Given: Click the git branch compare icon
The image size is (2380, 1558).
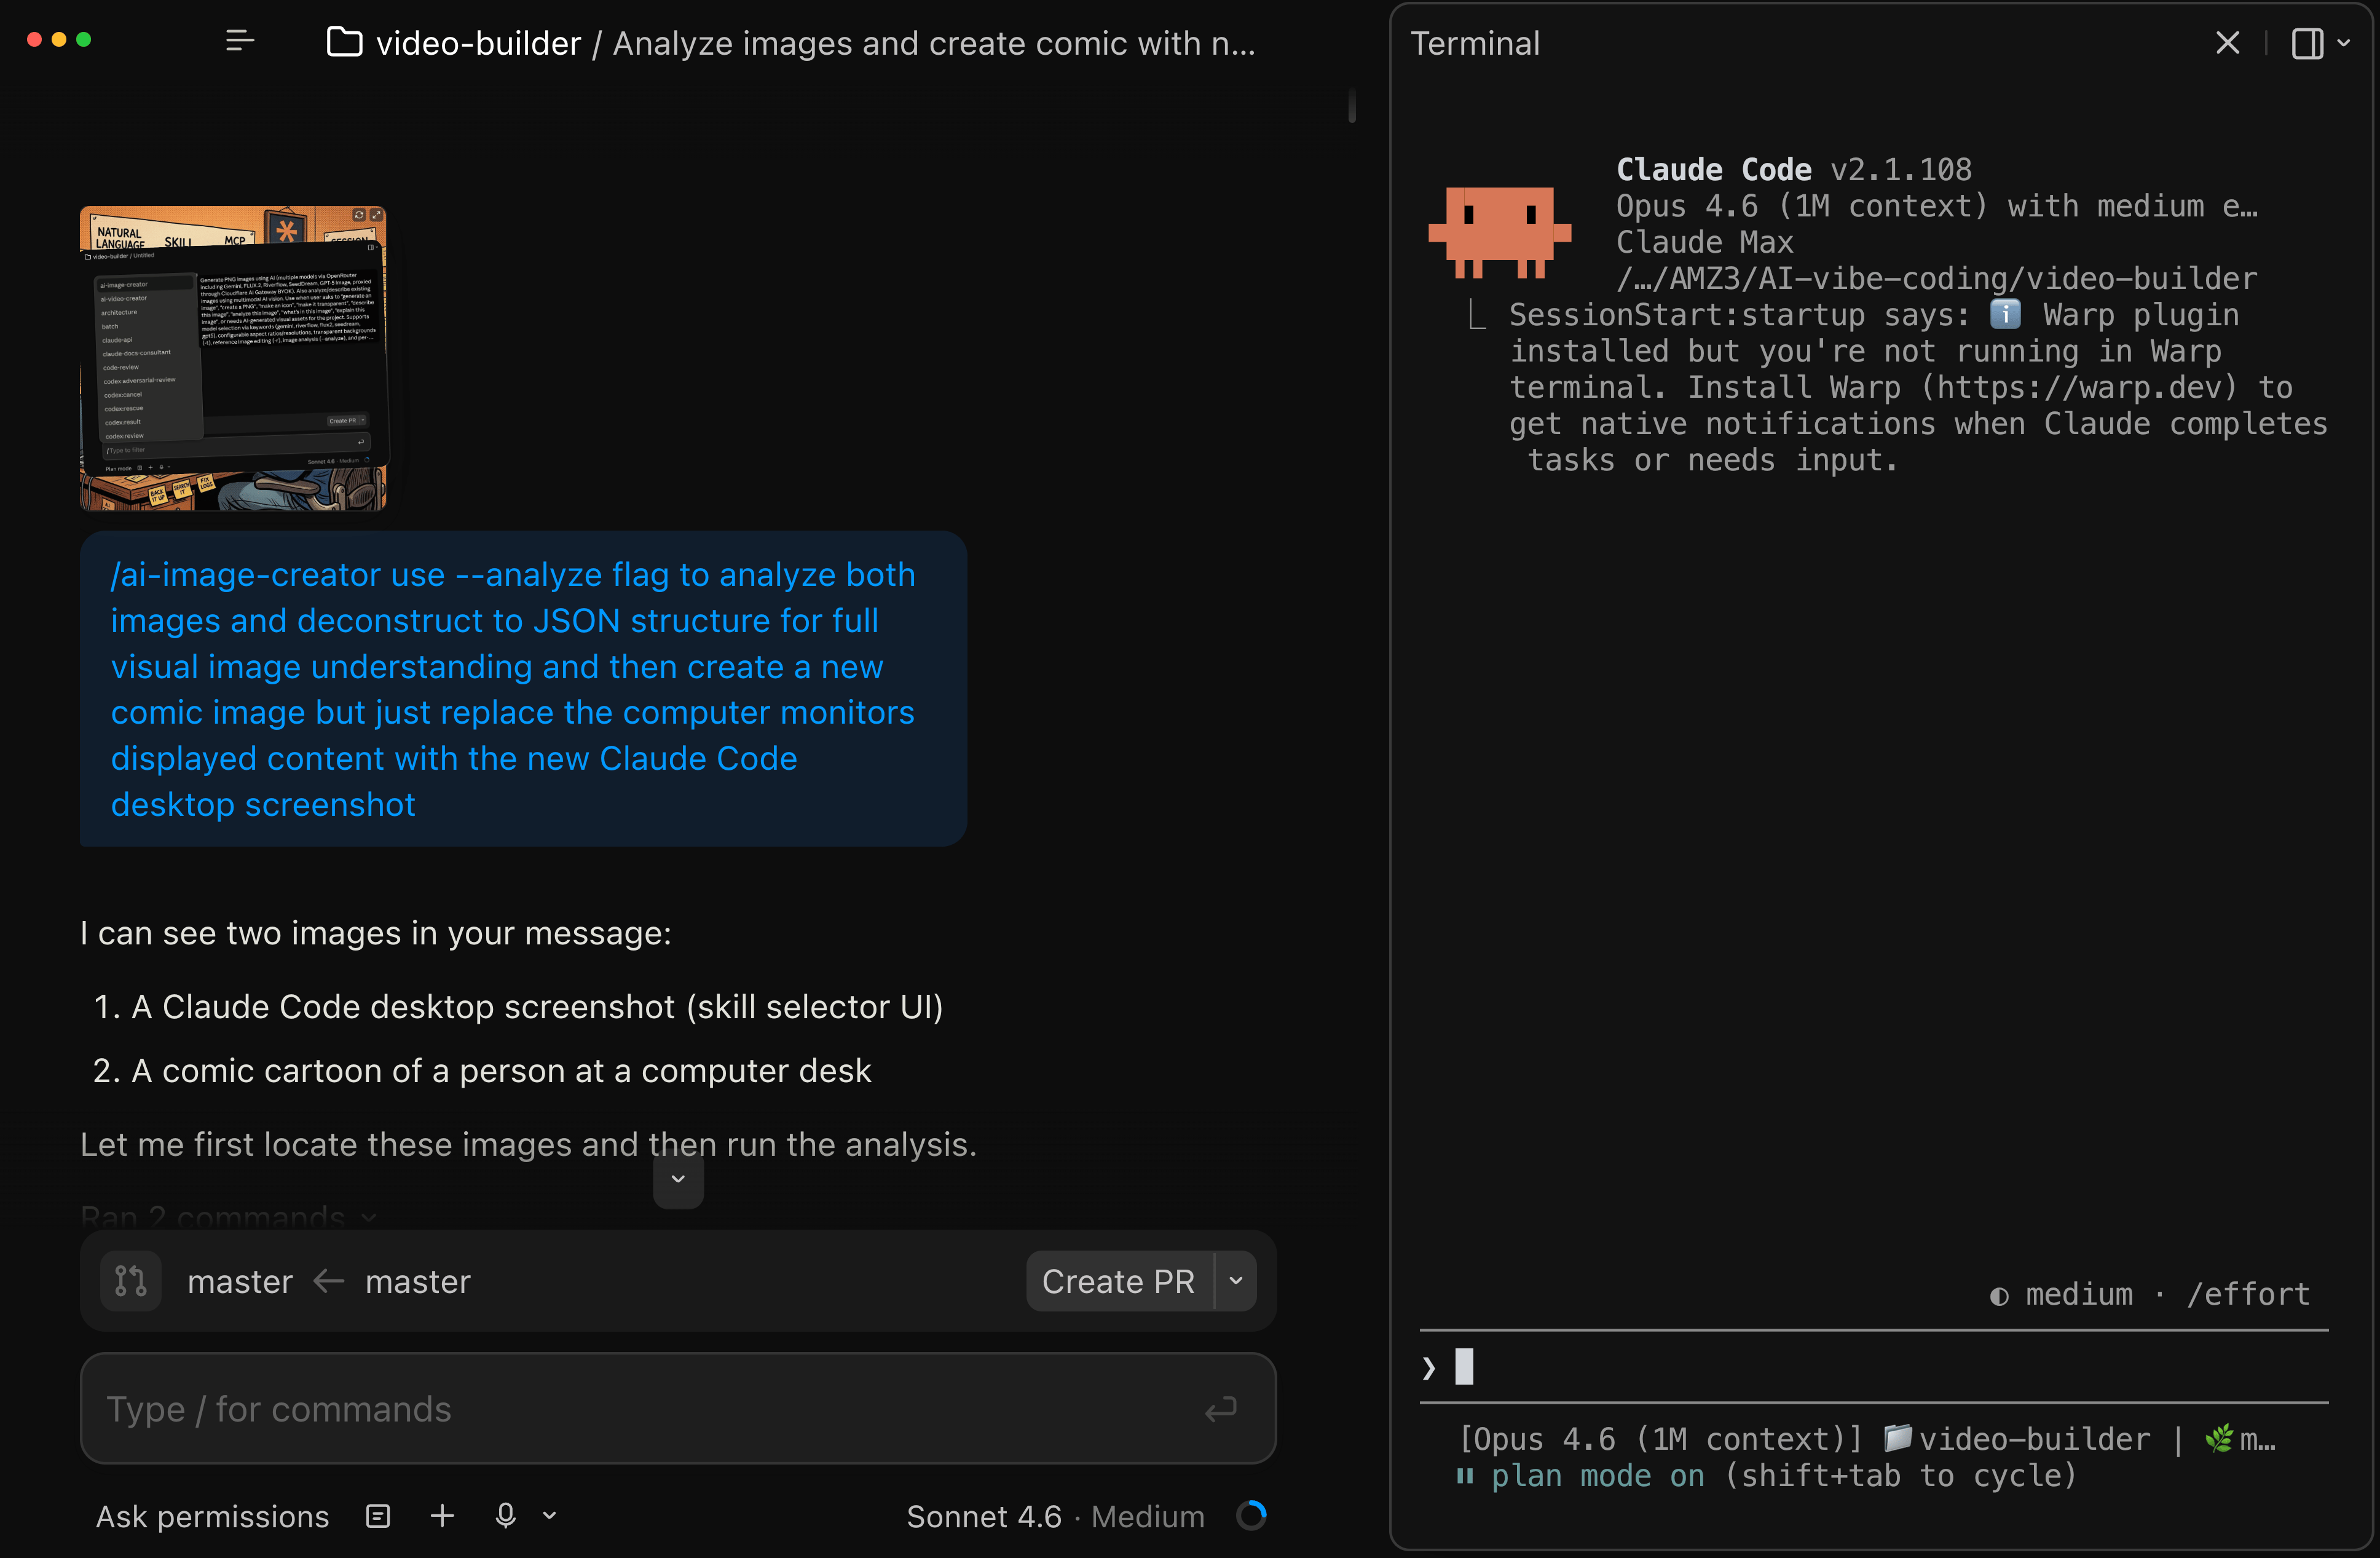Looking at the screenshot, I should click(131, 1280).
